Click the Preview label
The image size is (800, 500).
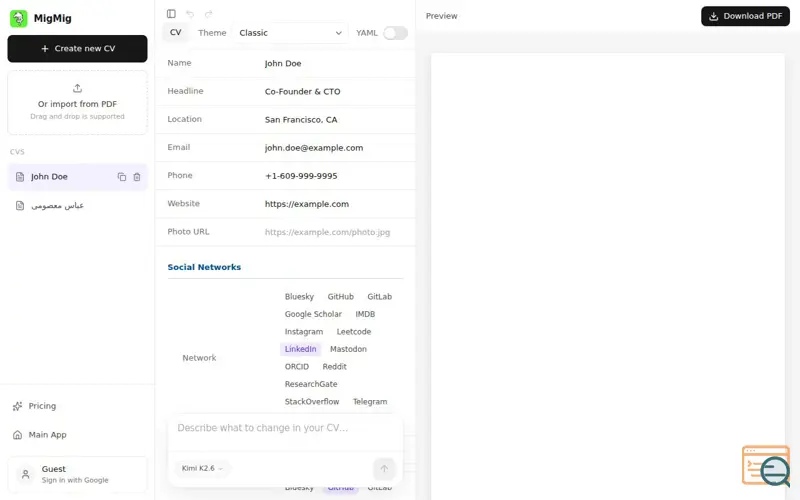[441, 16]
